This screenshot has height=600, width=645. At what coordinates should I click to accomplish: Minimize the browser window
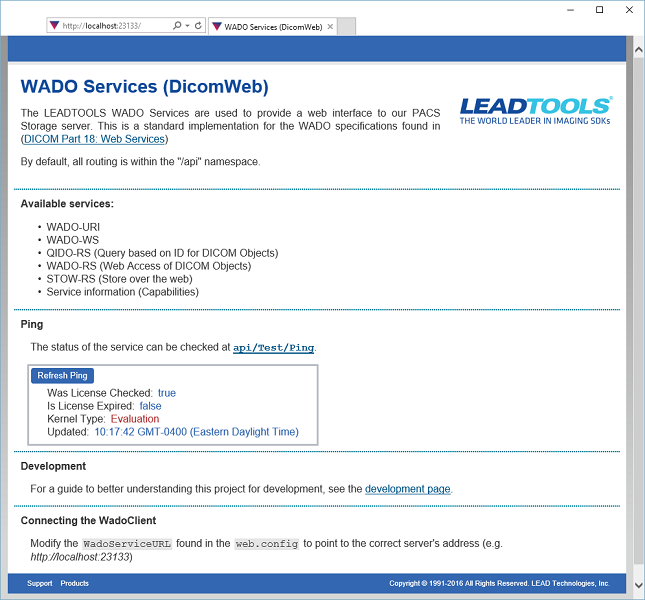pyautogui.click(x=570, y=10)
